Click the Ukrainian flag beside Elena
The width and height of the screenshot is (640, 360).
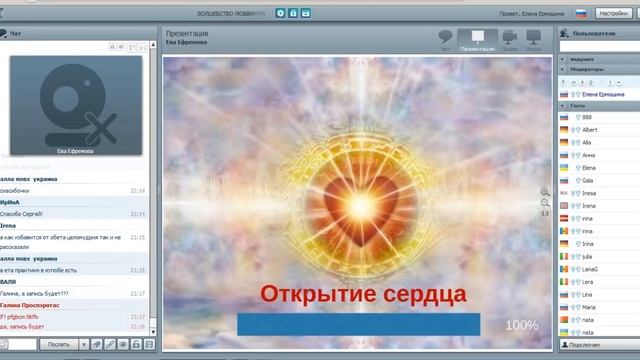click(x=564, y=168)
